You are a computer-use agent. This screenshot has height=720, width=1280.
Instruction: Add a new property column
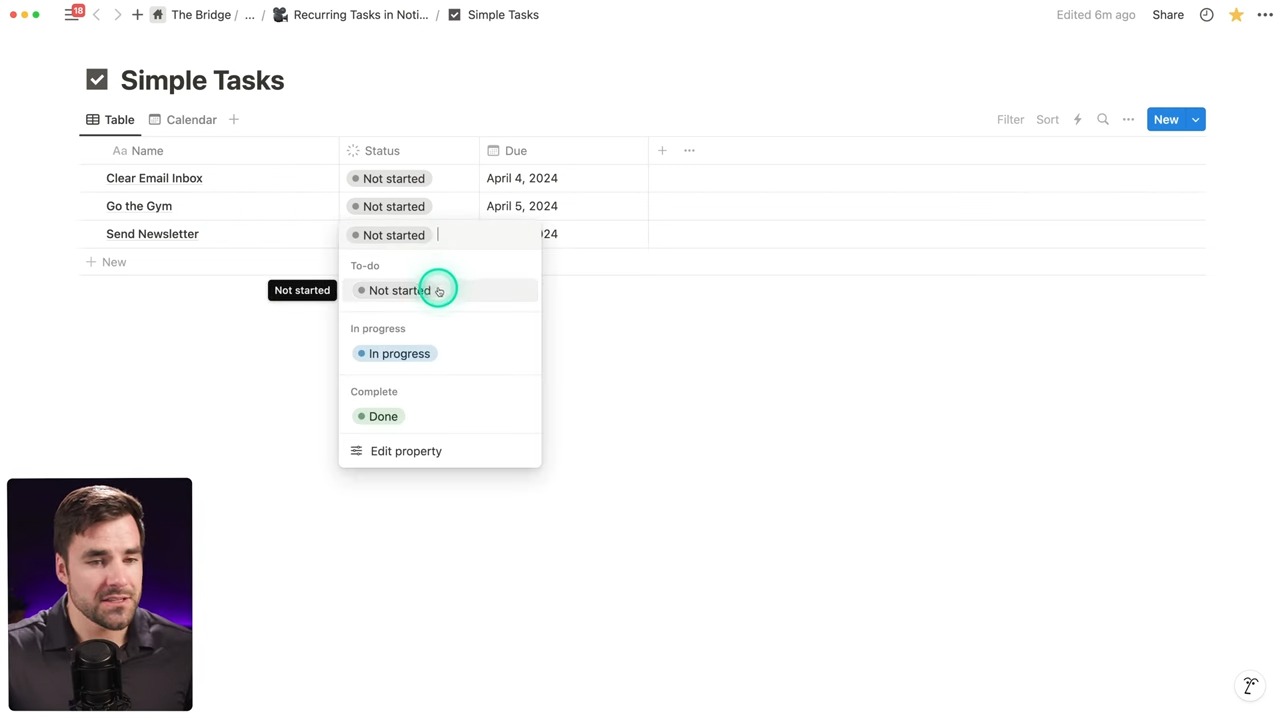pos(662,151)
